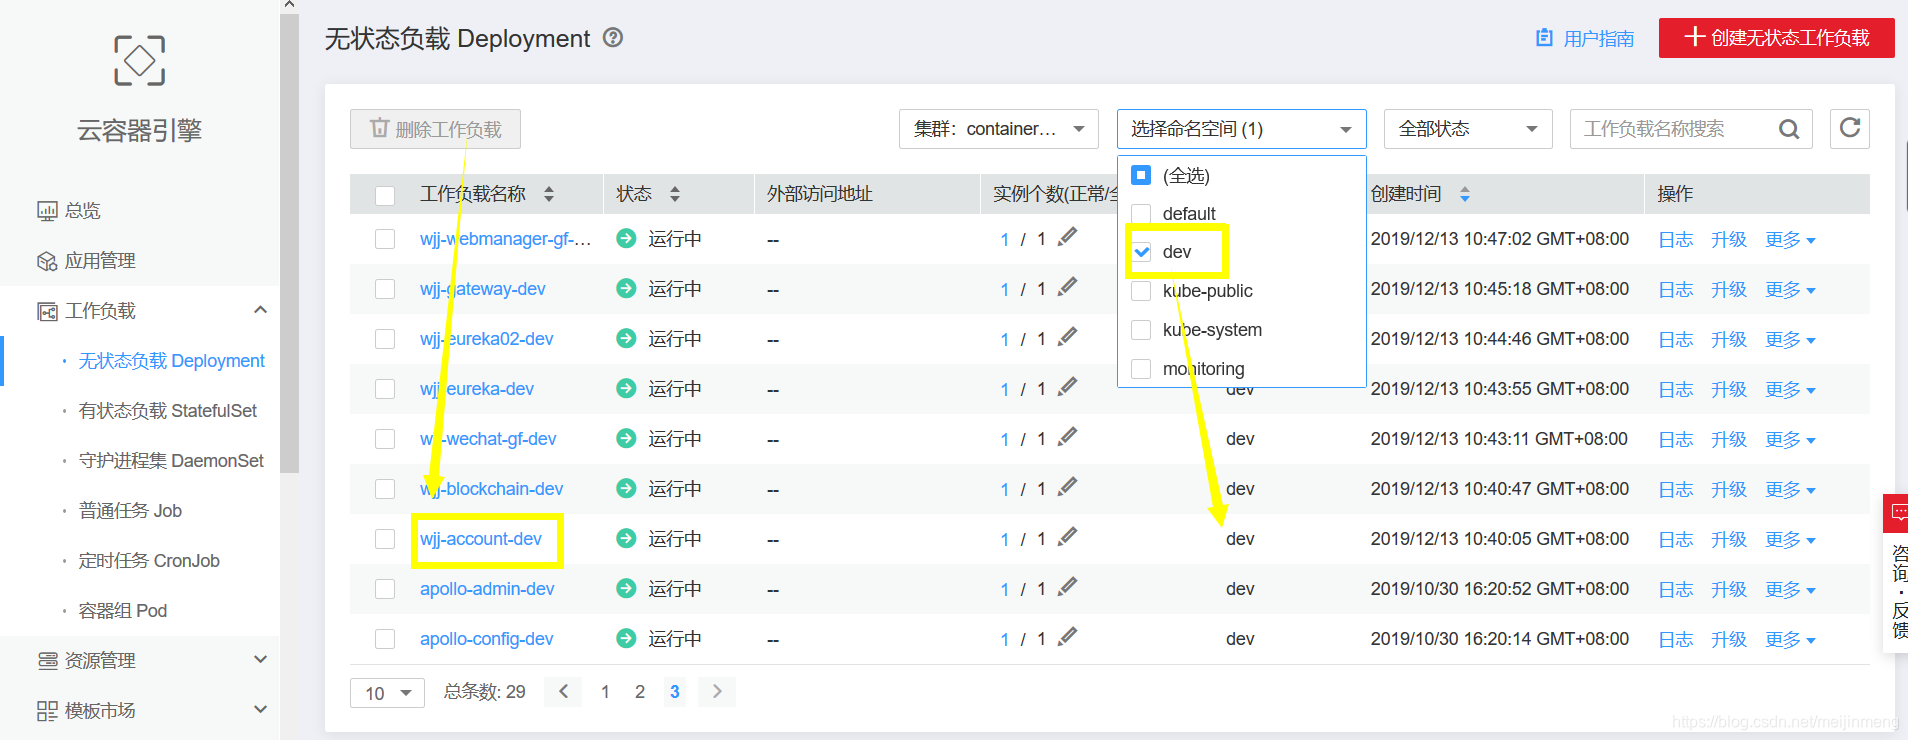Screen dimensions: 1908x740
Task: Check the wjj-gateway-dev row checkbox
Action: 385,289
